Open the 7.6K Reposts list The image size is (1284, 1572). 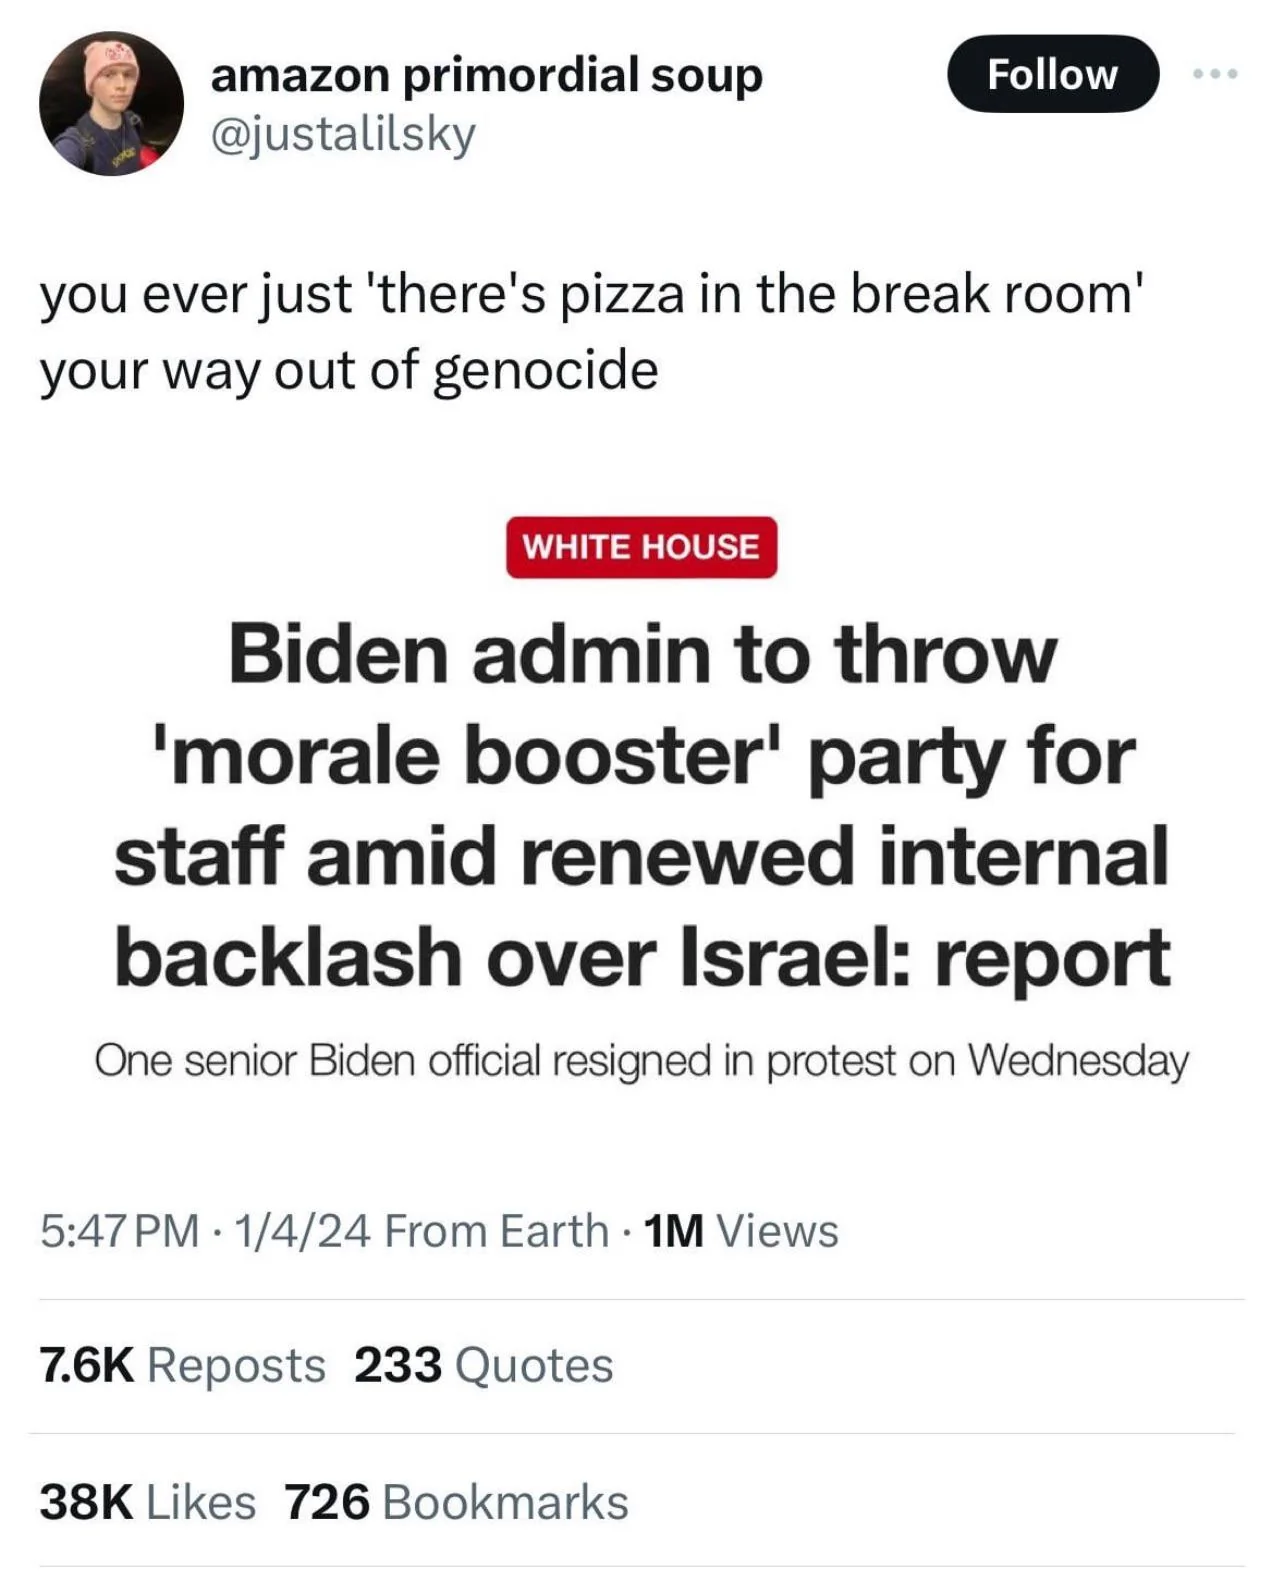183,1365
